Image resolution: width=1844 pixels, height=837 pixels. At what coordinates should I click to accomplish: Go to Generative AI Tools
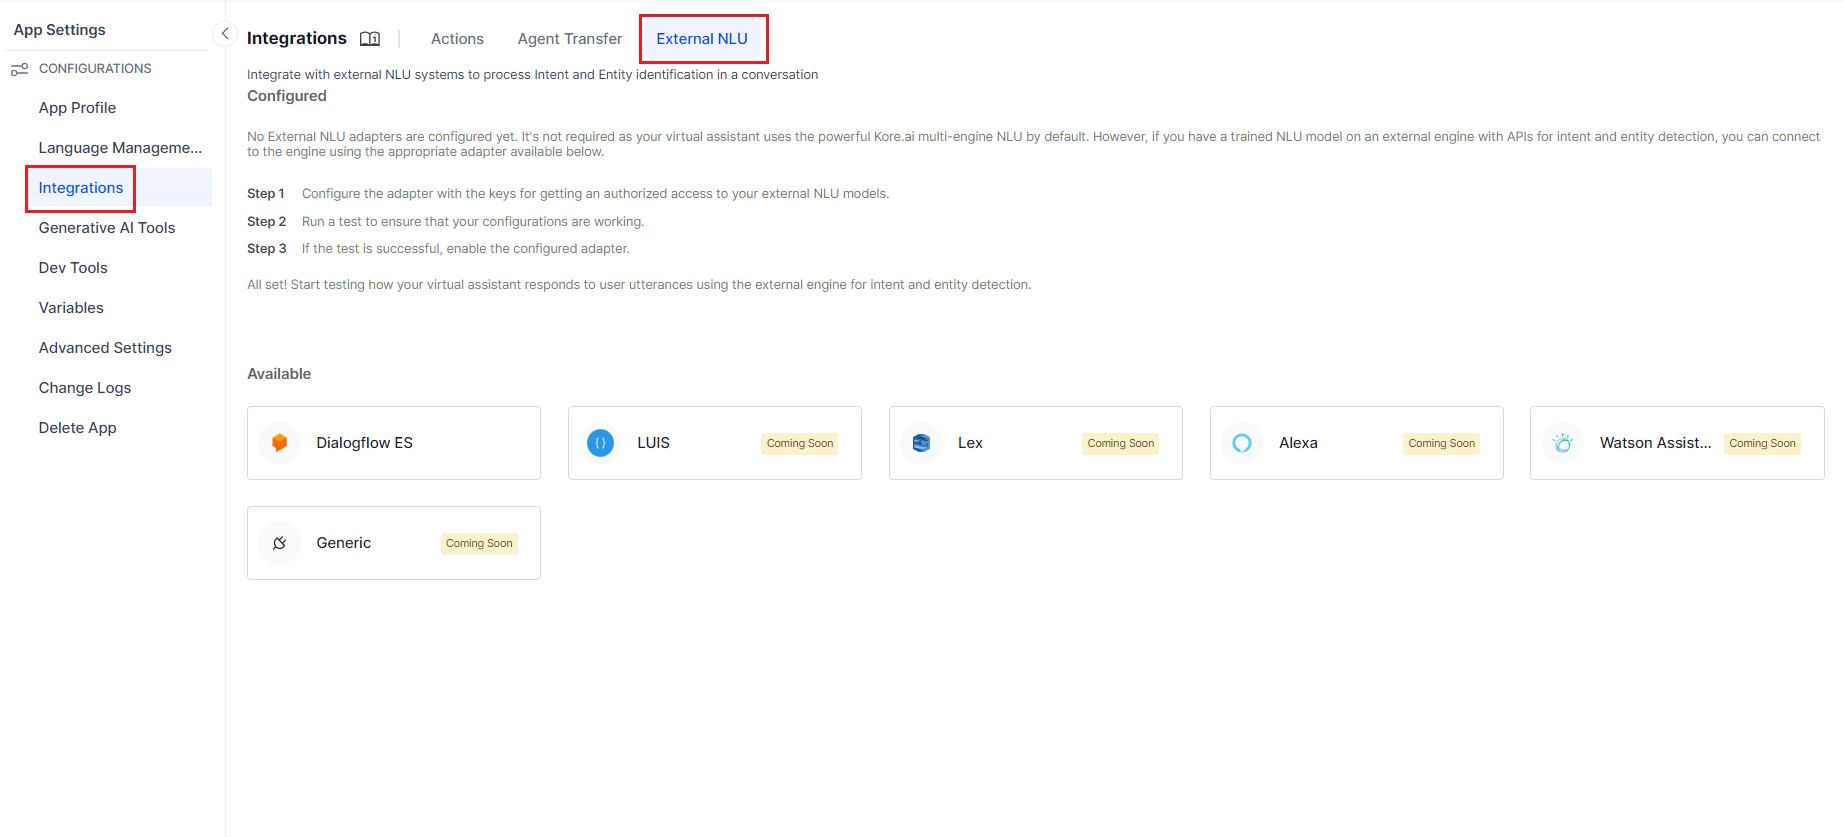click(x=107, y=228)
